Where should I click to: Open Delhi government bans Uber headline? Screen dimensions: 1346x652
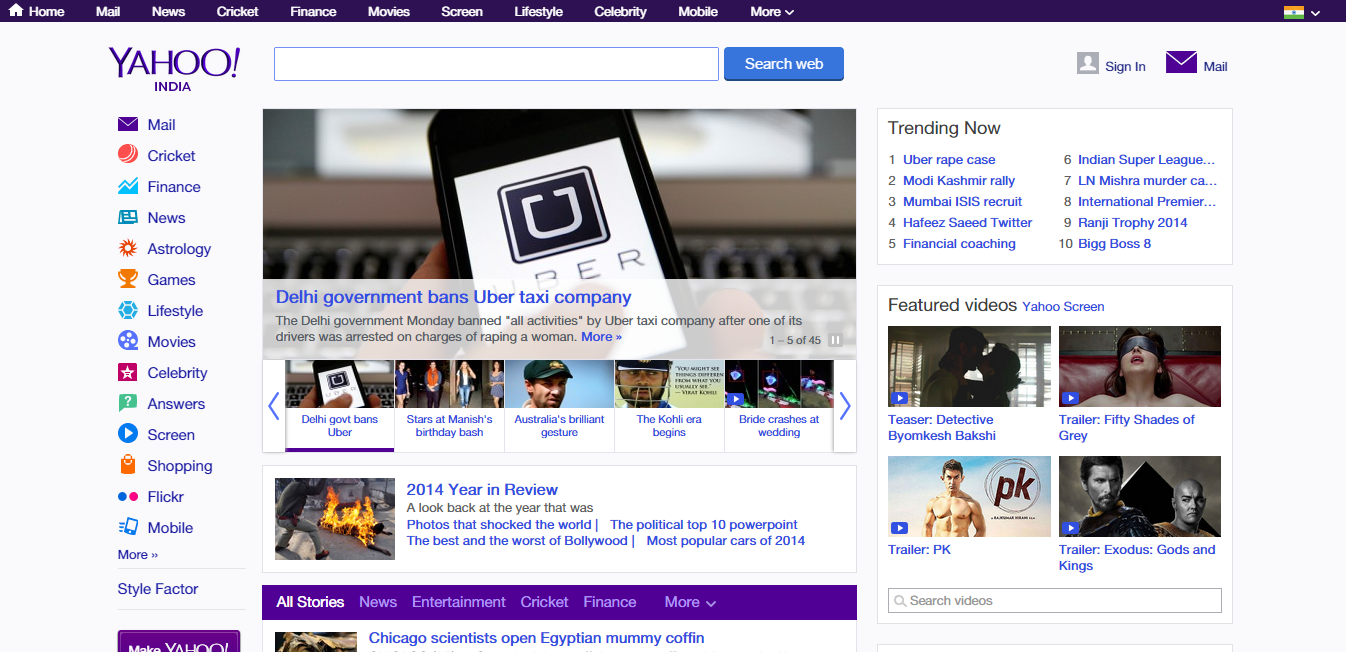coord(453,297)
